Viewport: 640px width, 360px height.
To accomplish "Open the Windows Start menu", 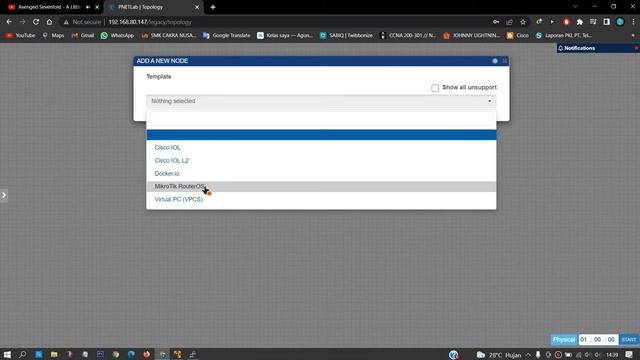I will [x=7, y=354].
